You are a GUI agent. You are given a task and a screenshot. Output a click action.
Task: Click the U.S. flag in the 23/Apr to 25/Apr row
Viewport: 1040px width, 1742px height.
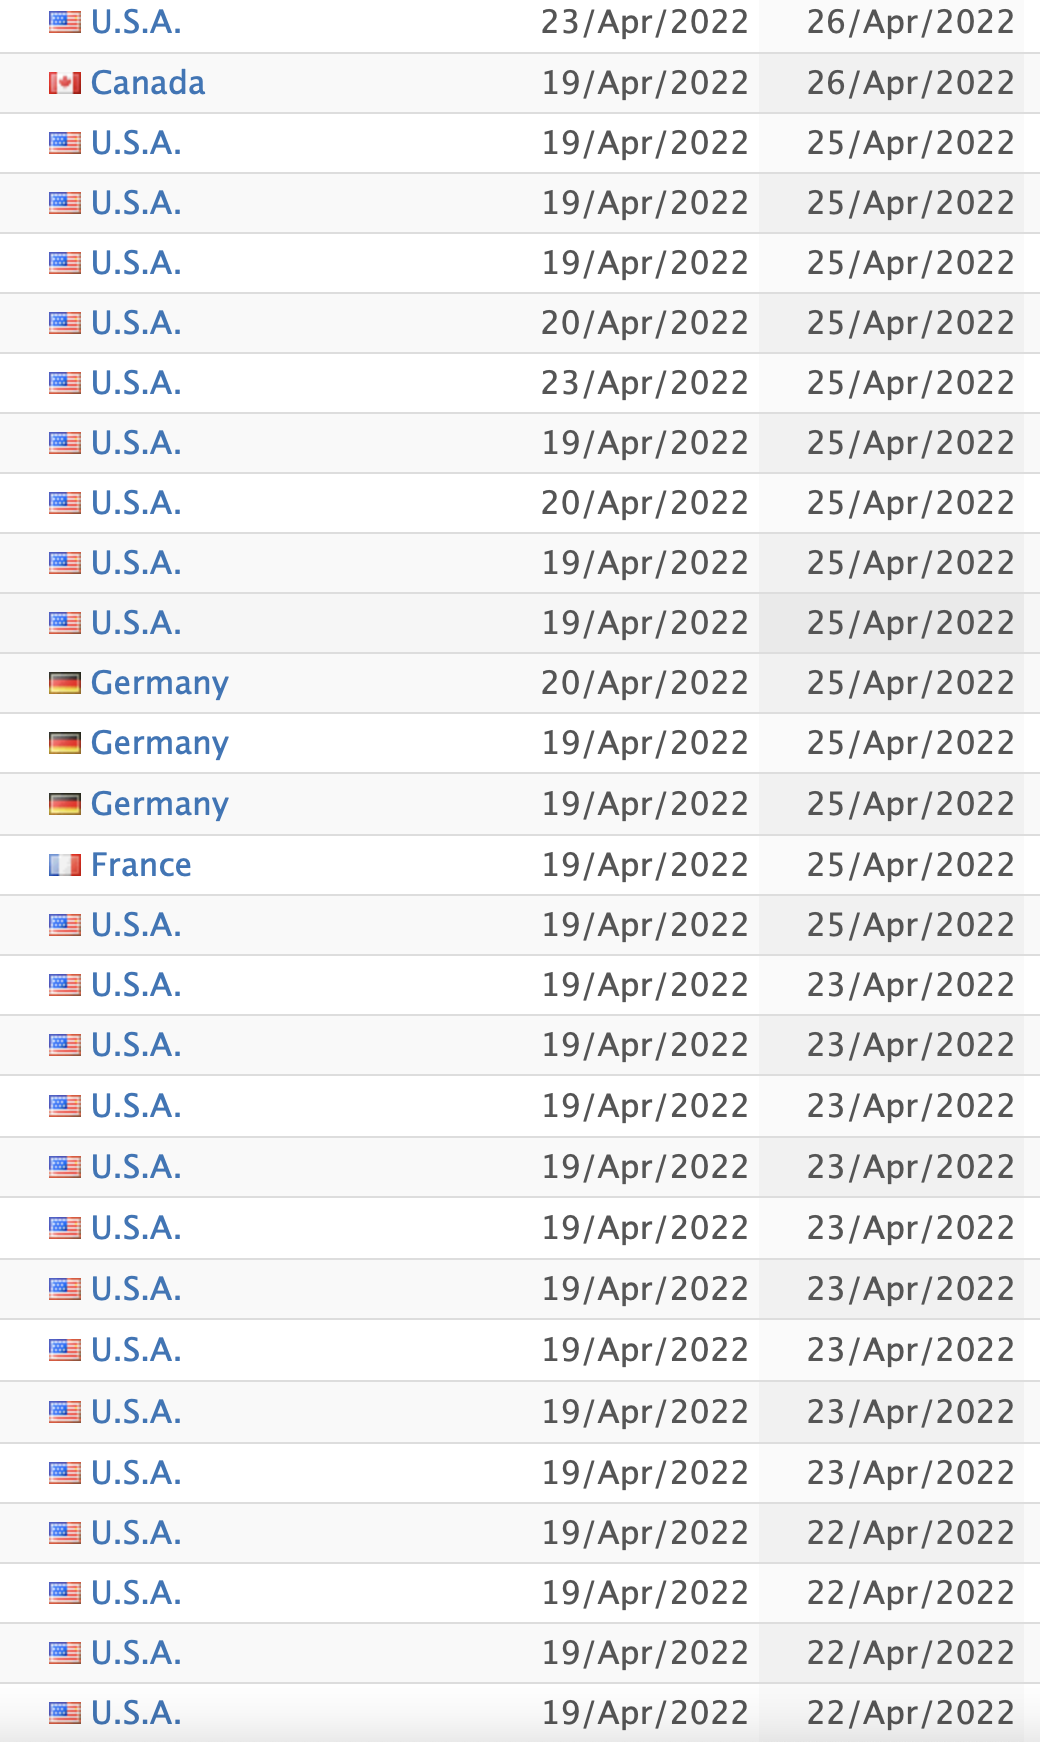pos(65,383)
